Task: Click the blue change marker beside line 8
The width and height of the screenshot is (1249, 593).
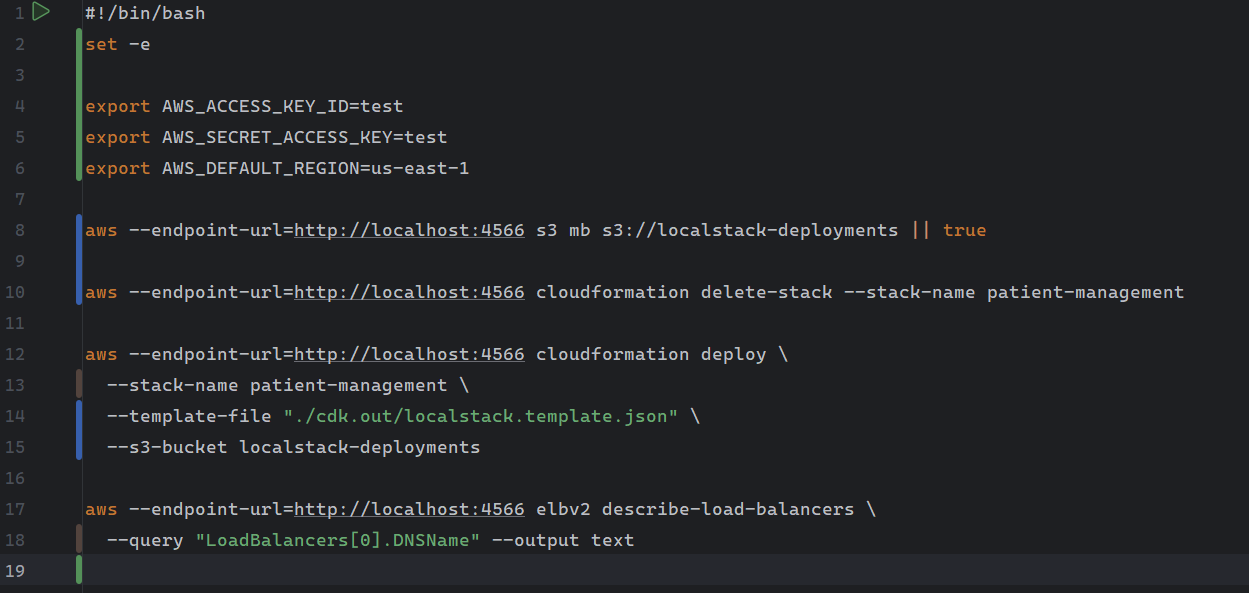Action: 79,230
